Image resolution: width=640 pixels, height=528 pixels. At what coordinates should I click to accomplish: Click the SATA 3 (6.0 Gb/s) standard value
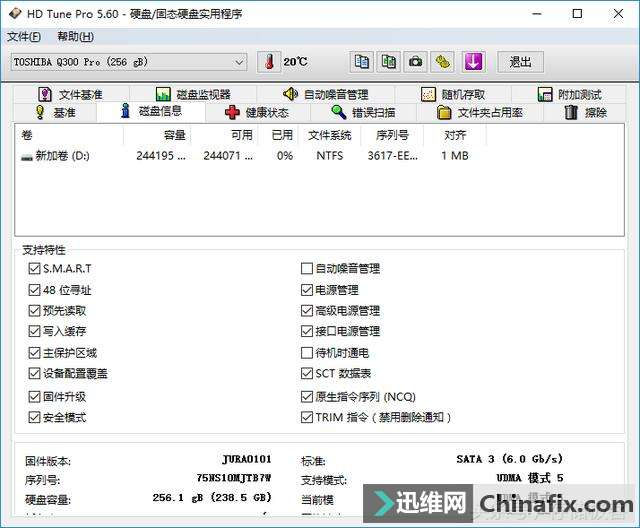click(510, 459)
